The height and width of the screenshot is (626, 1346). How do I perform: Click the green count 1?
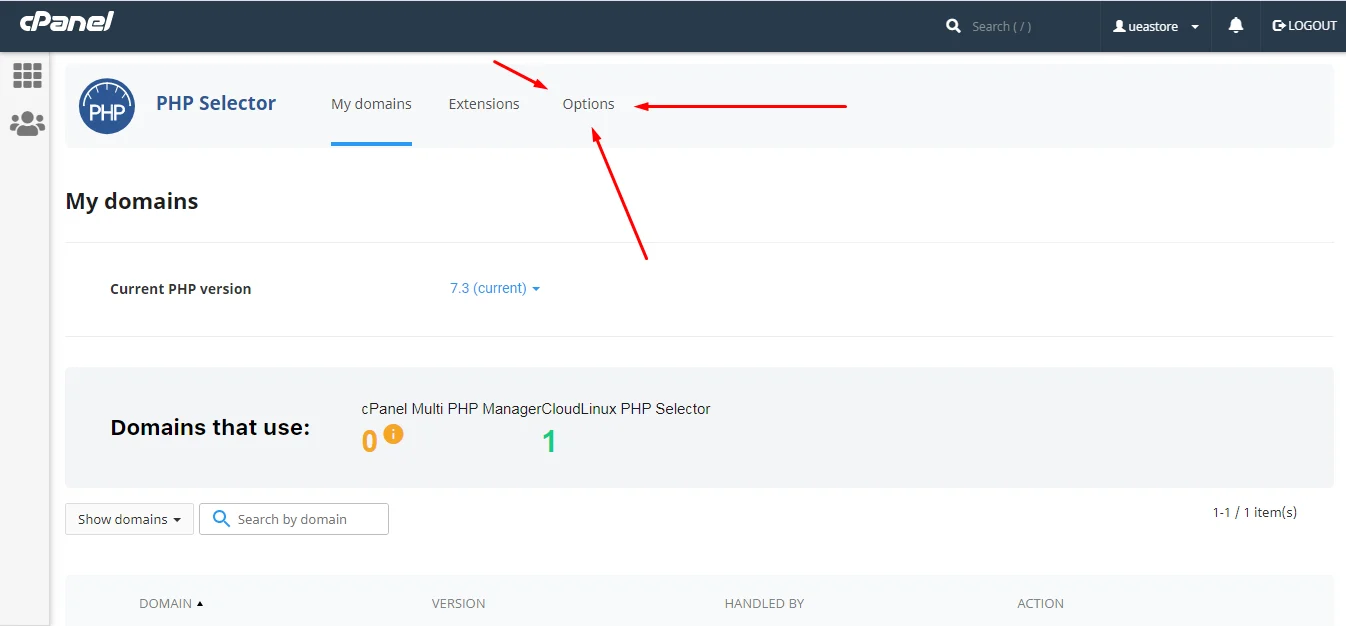pyautogui.click(x=549, y=441)
